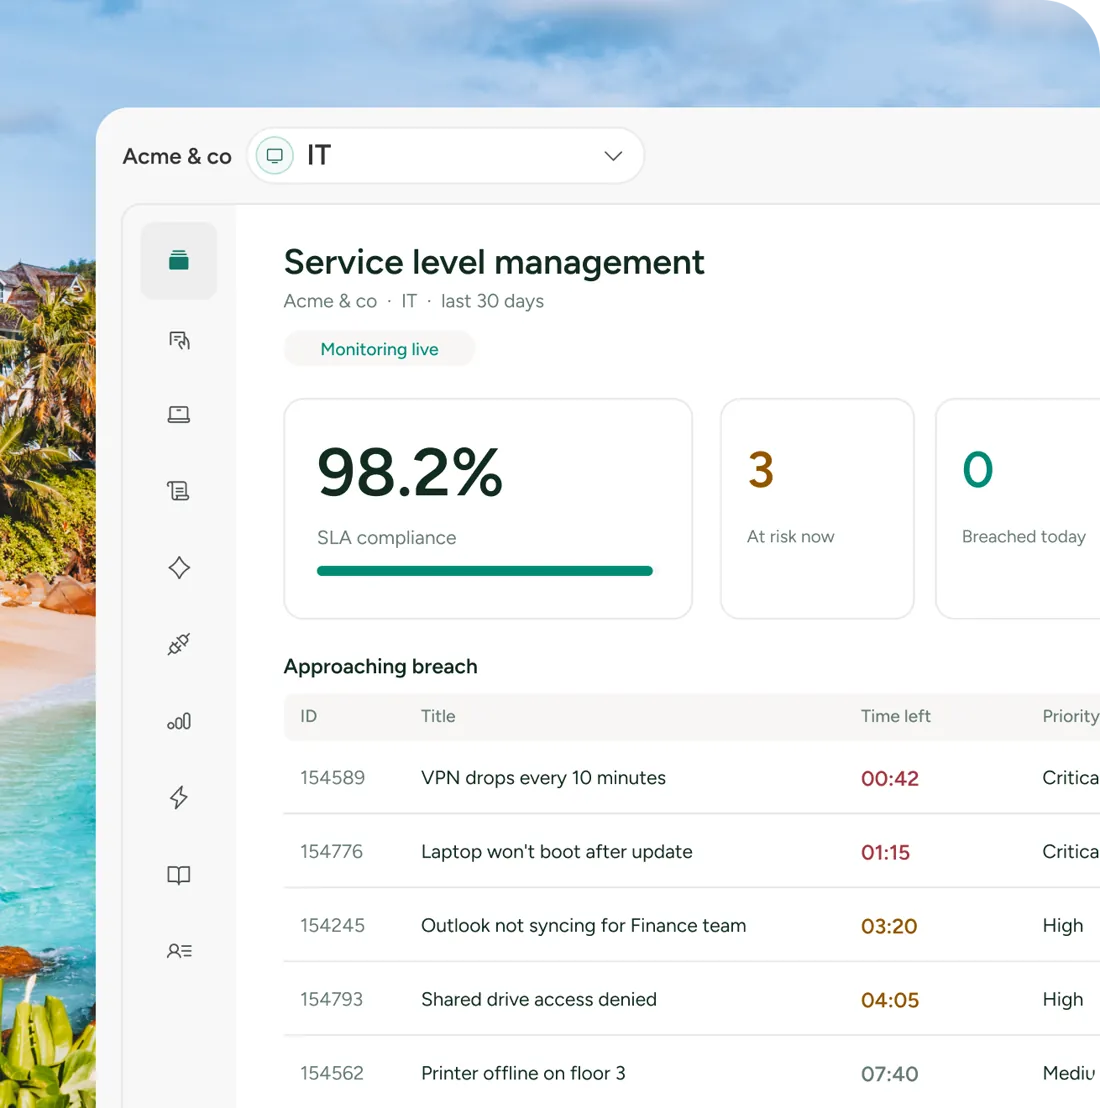Click the SLA compliance progress bar
The image size is (1100, 1108).
tap(485, 571)
